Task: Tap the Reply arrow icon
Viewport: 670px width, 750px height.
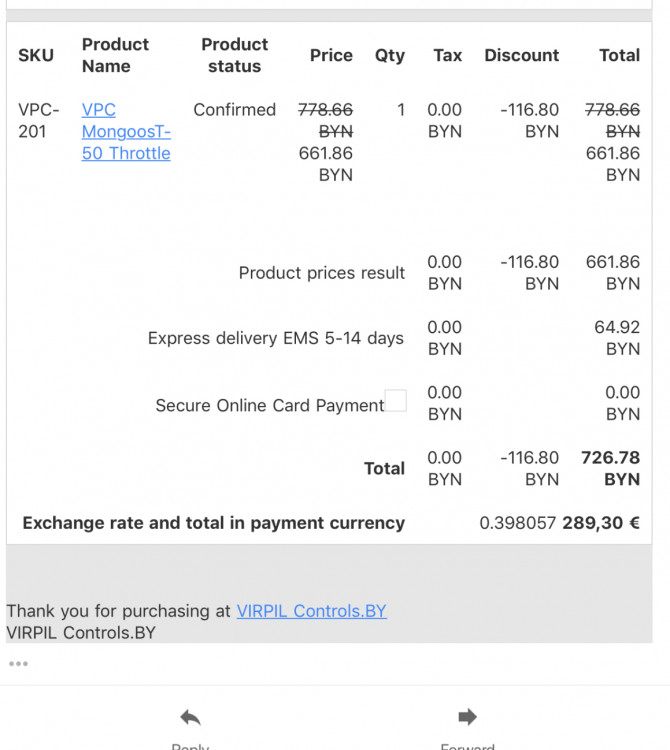Action: pos(190,717)
